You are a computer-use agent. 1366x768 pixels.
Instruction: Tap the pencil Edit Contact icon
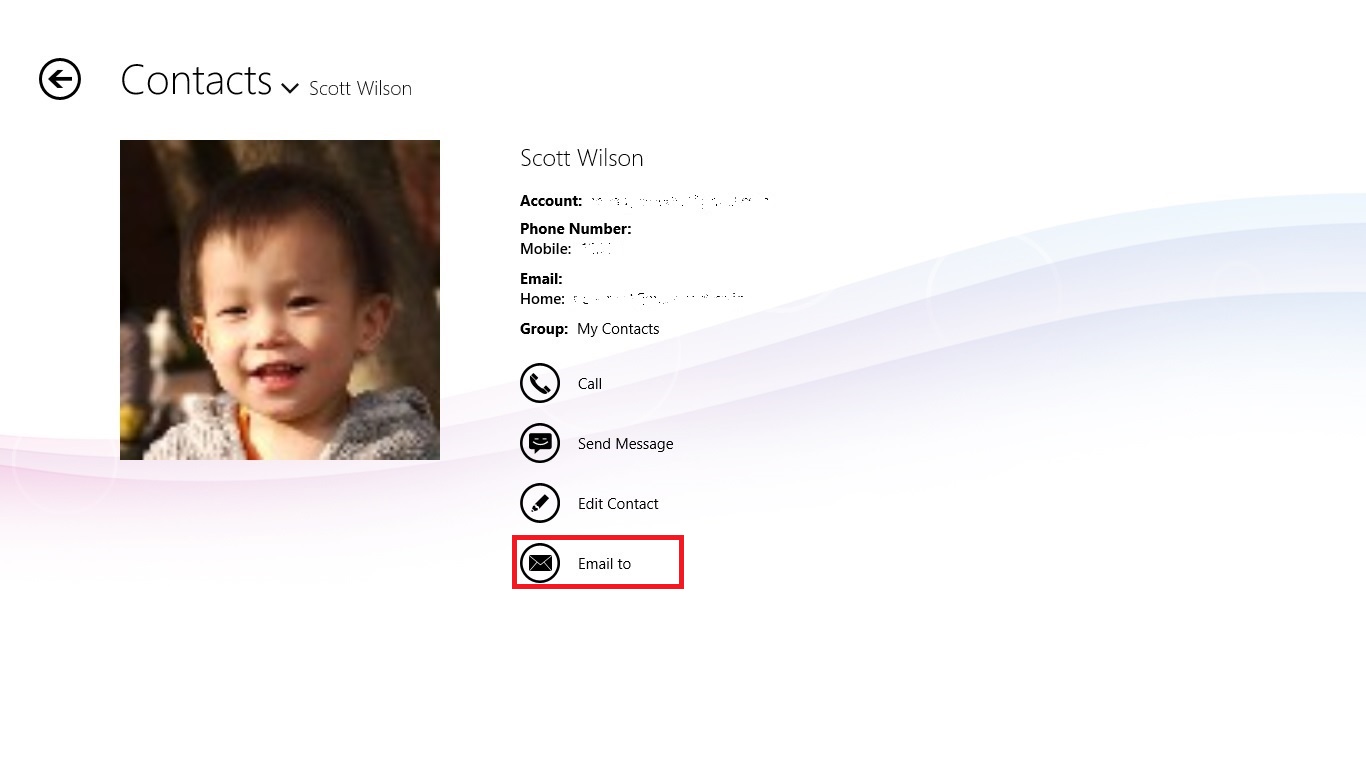(x=540, y=503)
